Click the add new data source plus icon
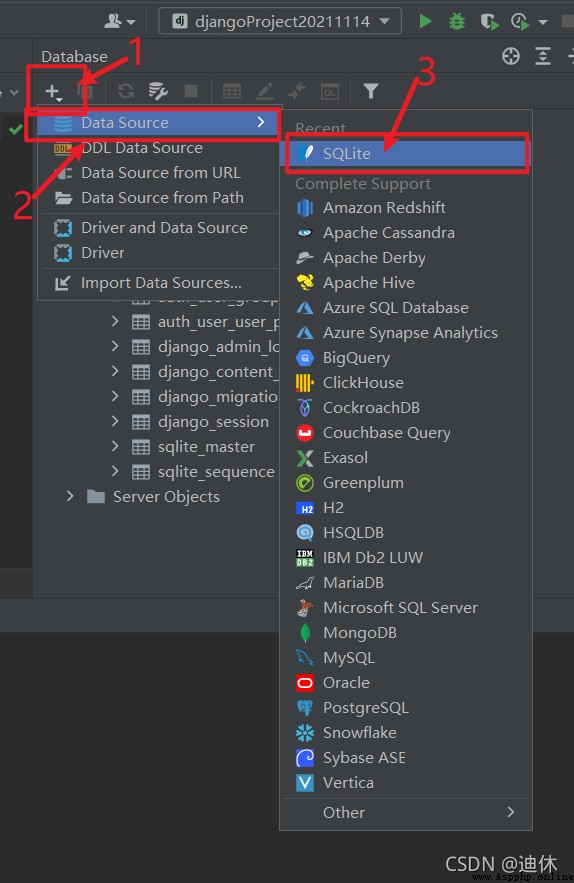Screen dimensions: 574x883 [52, 91]
